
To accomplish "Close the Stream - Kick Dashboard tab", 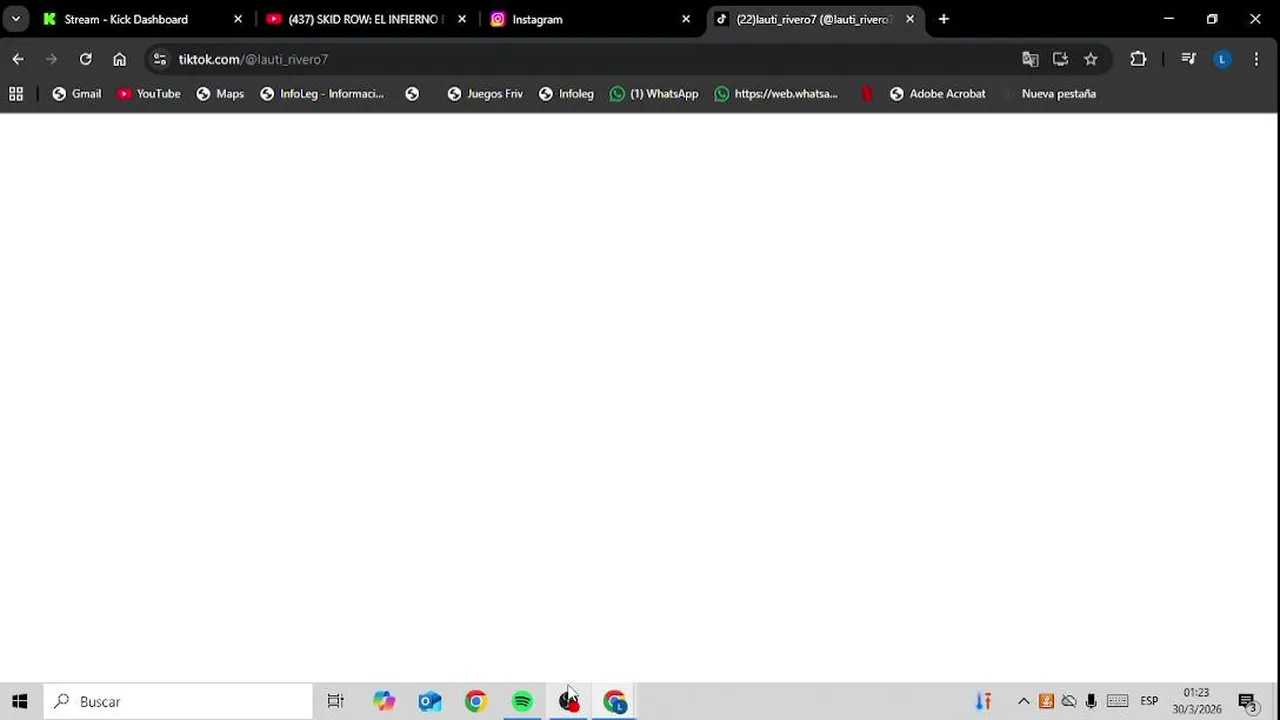I will (x=238, y=19).
